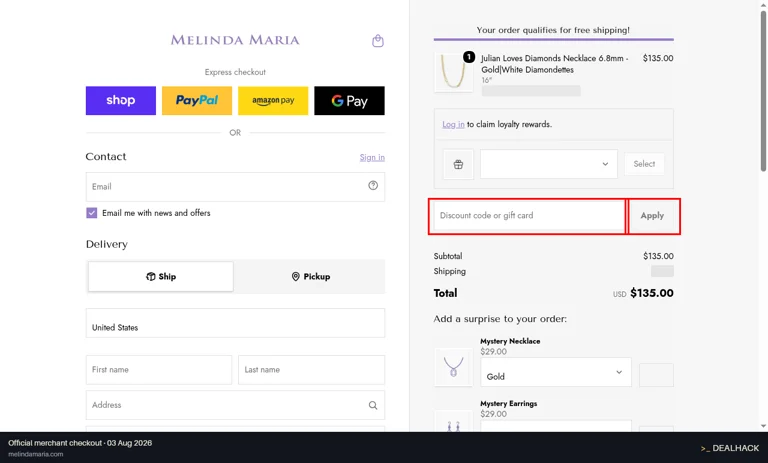Image resolution: width=768 pixels, height=463 pixels.
Task: Choose Amazon Pay express checkout
Action: point(273,100)
